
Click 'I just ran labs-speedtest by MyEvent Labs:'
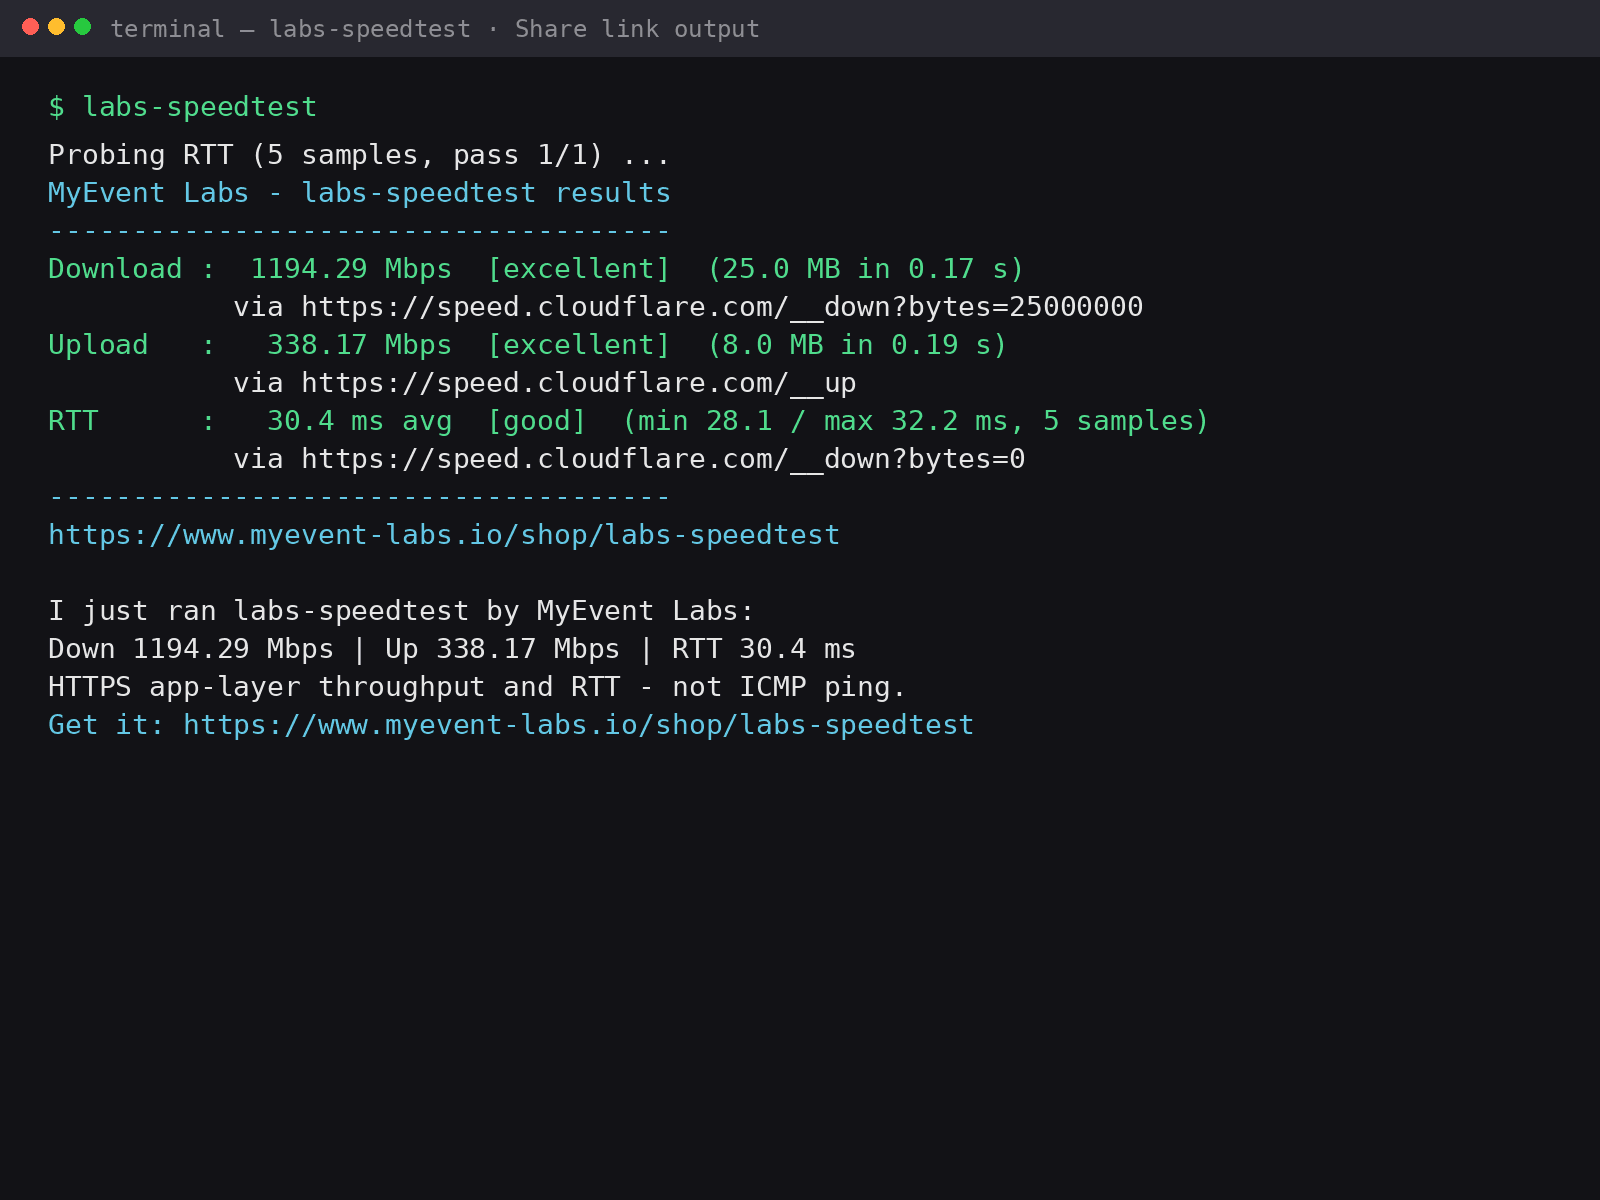pos(401,611)
